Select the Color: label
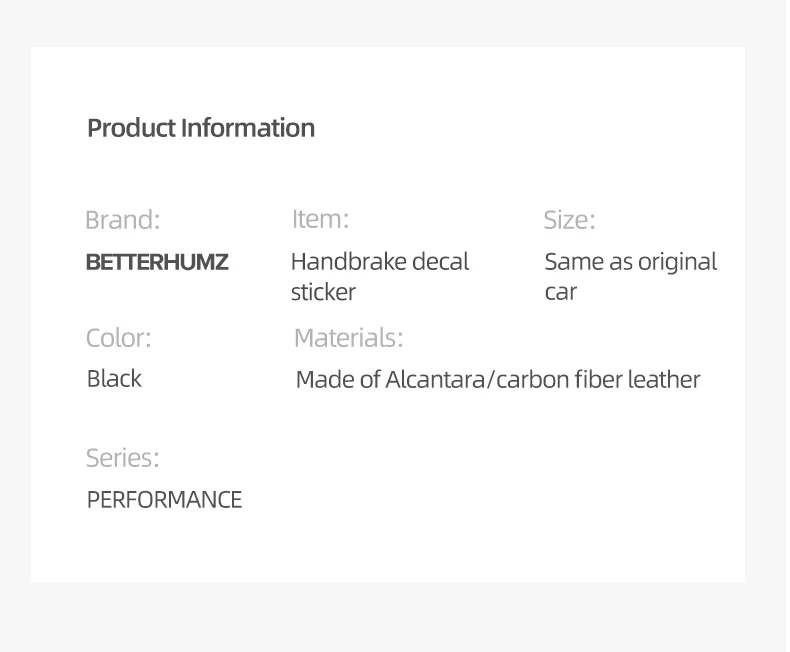The image size is (790, 652). [119, 338]
